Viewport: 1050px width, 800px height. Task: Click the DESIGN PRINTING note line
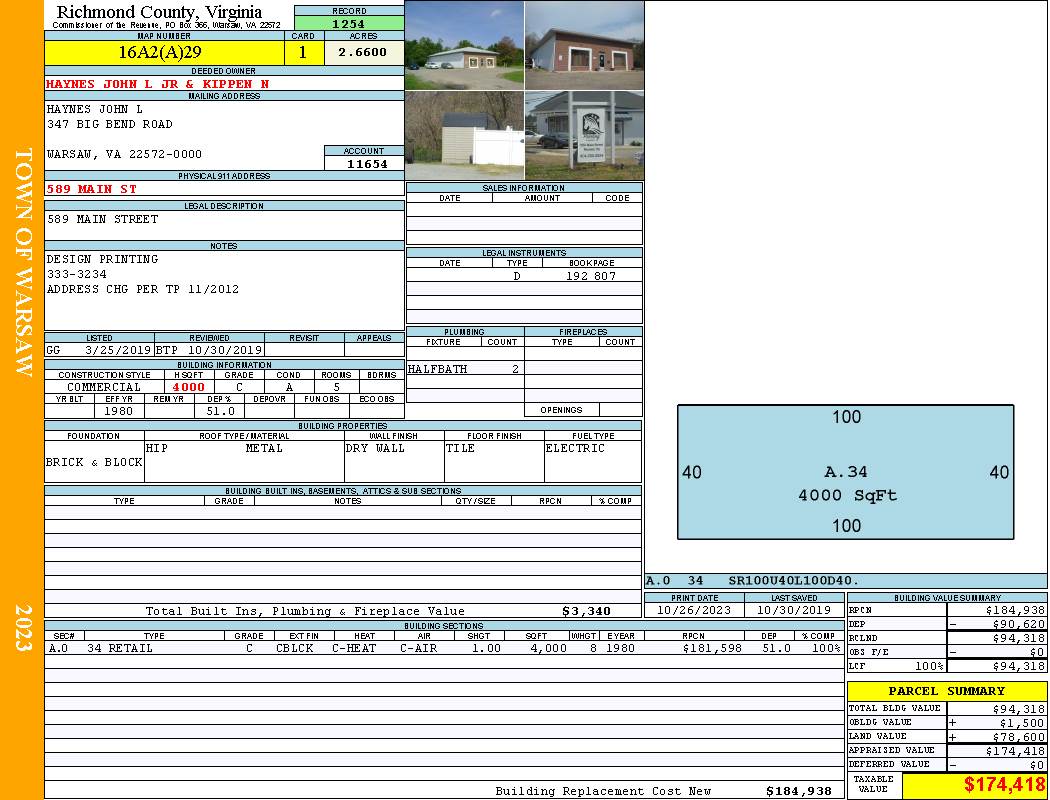102,259
